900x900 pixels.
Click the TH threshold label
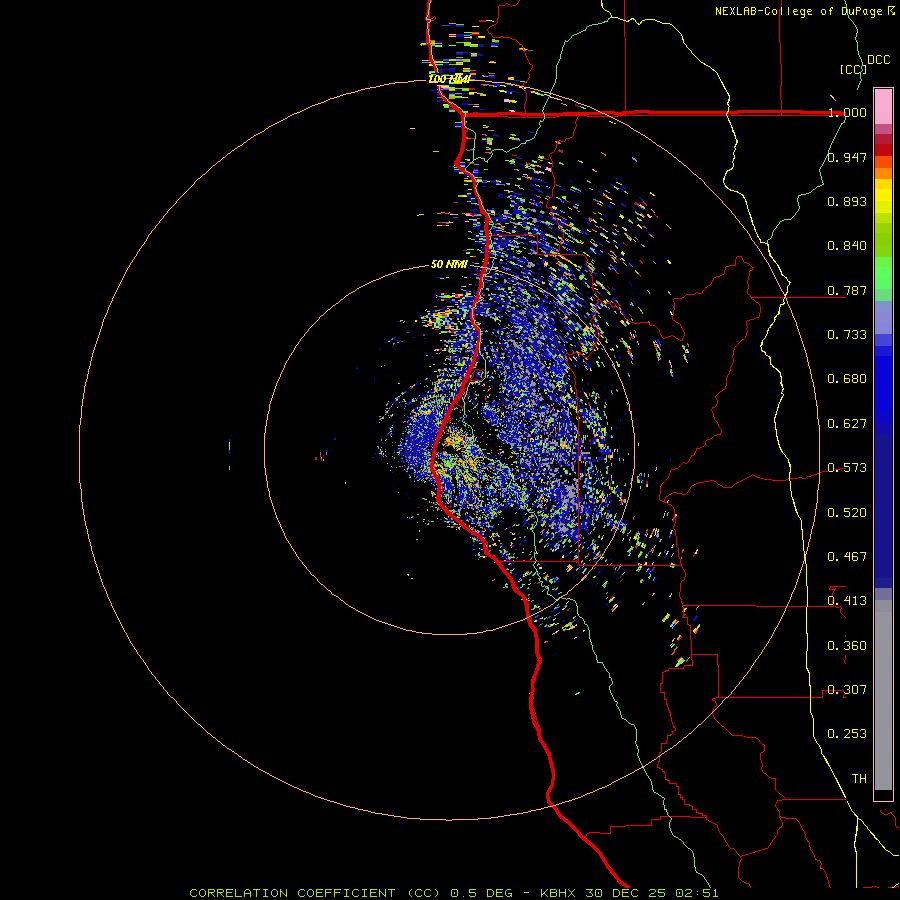pos(859,779)
